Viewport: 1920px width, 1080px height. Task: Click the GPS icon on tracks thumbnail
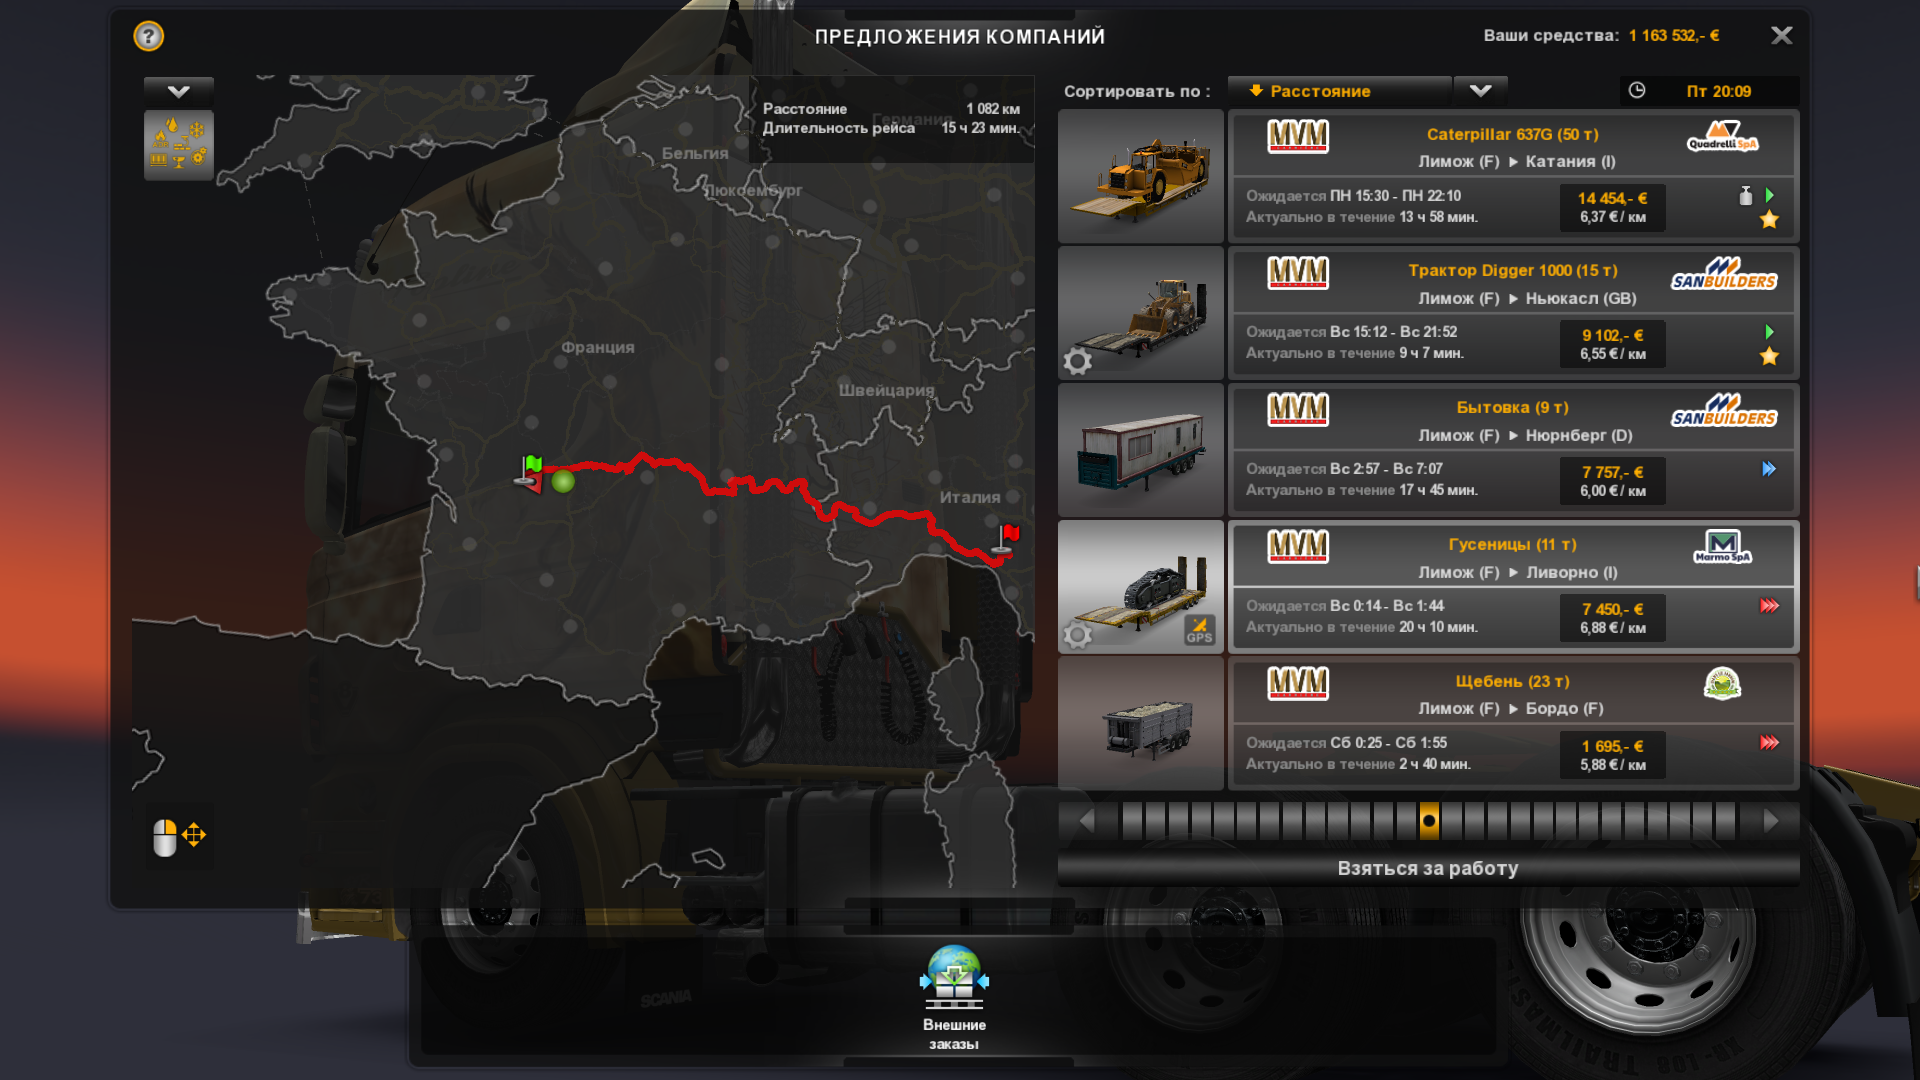1199,630
